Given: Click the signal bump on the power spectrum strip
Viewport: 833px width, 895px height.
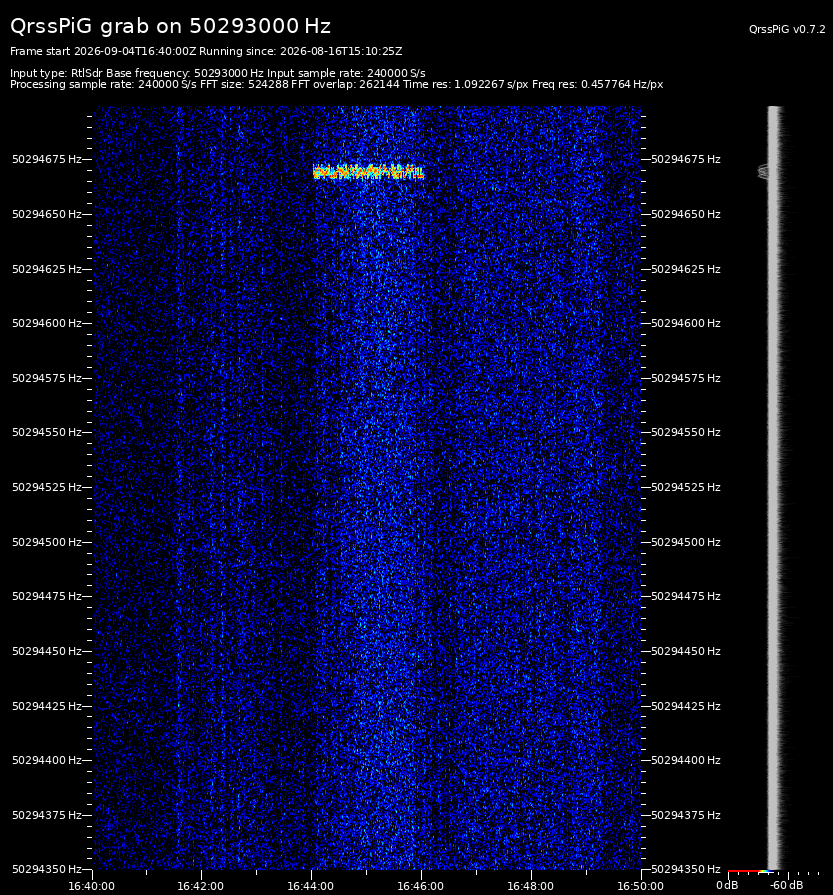Looking at the screenshot, I should (763, 171).
